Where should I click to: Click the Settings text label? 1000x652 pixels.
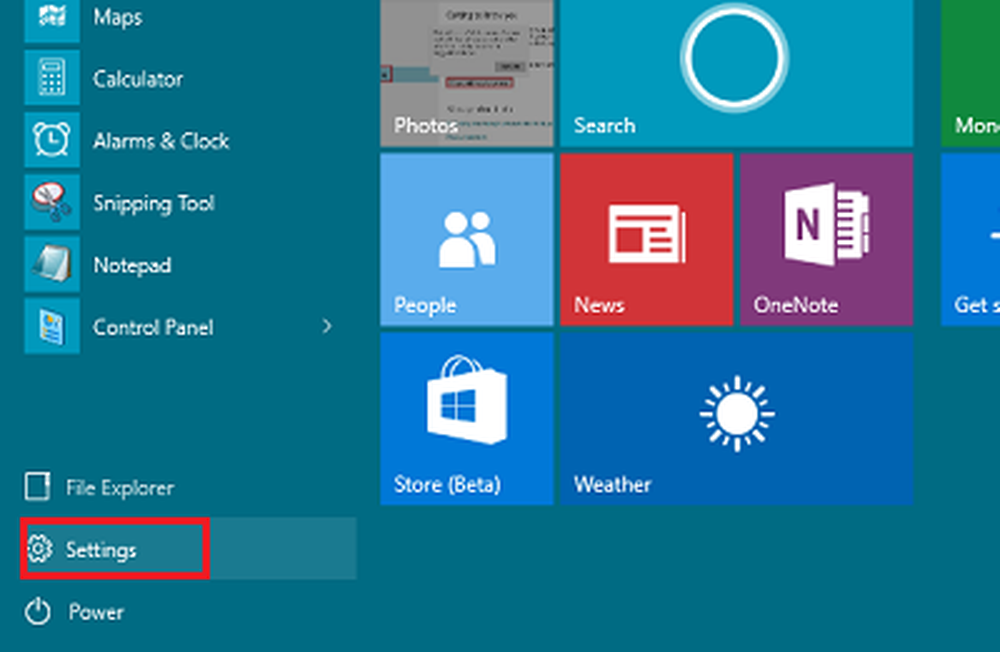pyautogui.click(x=101, y=550)
